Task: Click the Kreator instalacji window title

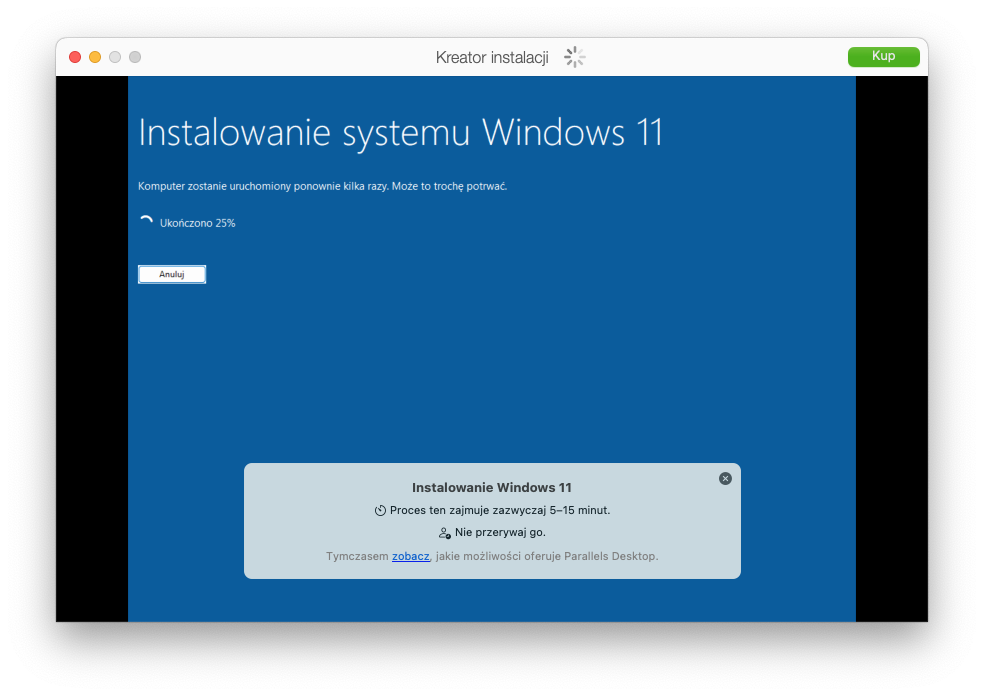Action: (492, 58)
